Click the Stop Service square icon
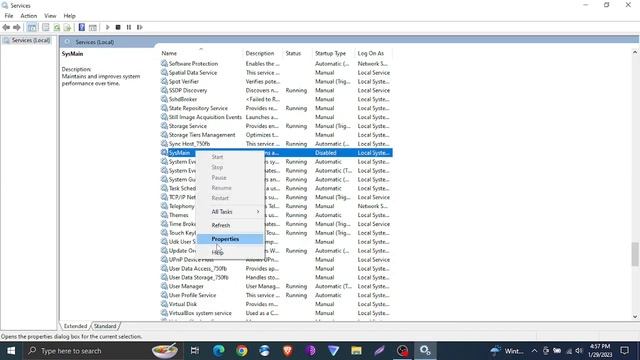This screenshot has width=640, height=360. coord(118,27)
